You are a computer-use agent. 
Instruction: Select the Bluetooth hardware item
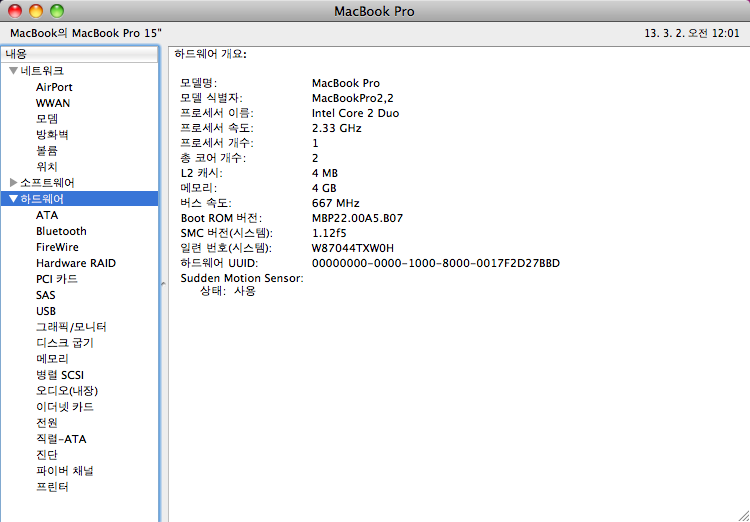pos(61,231)
